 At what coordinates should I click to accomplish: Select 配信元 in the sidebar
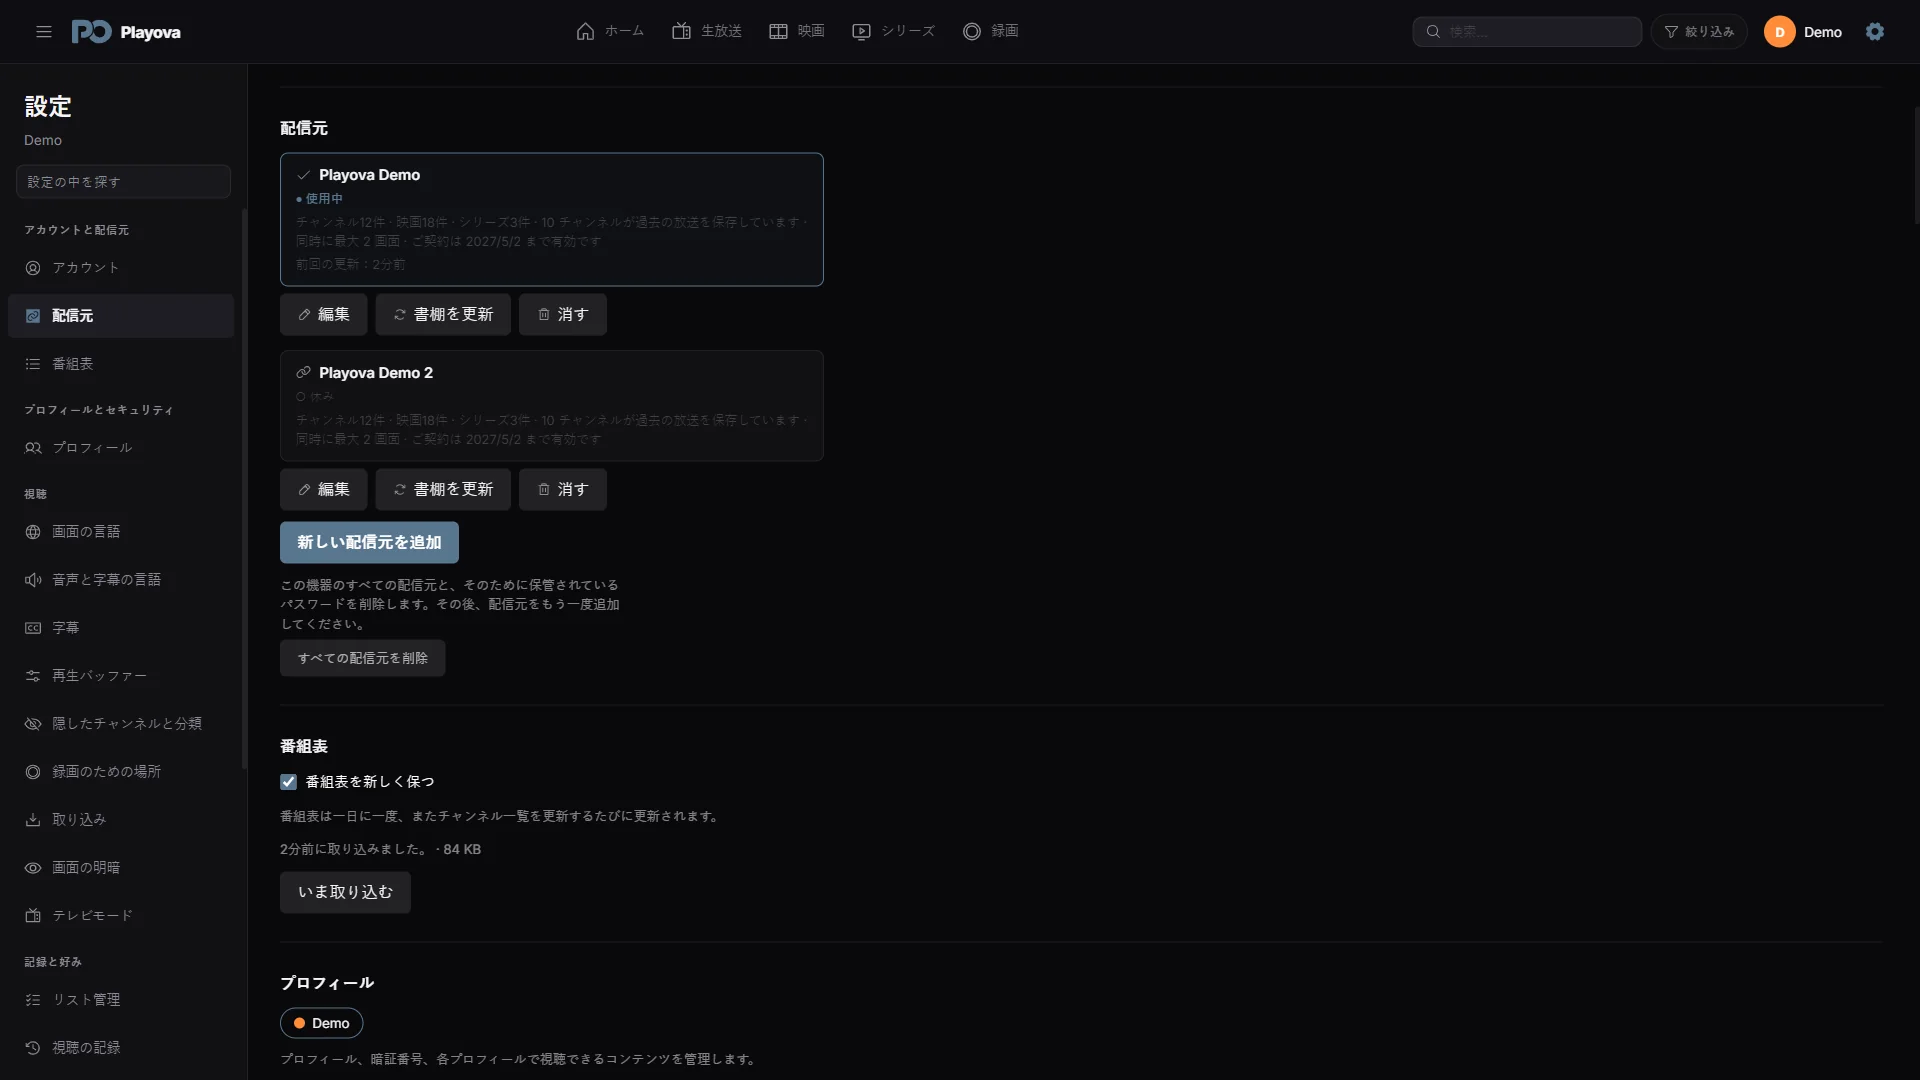tap(121, 316)
